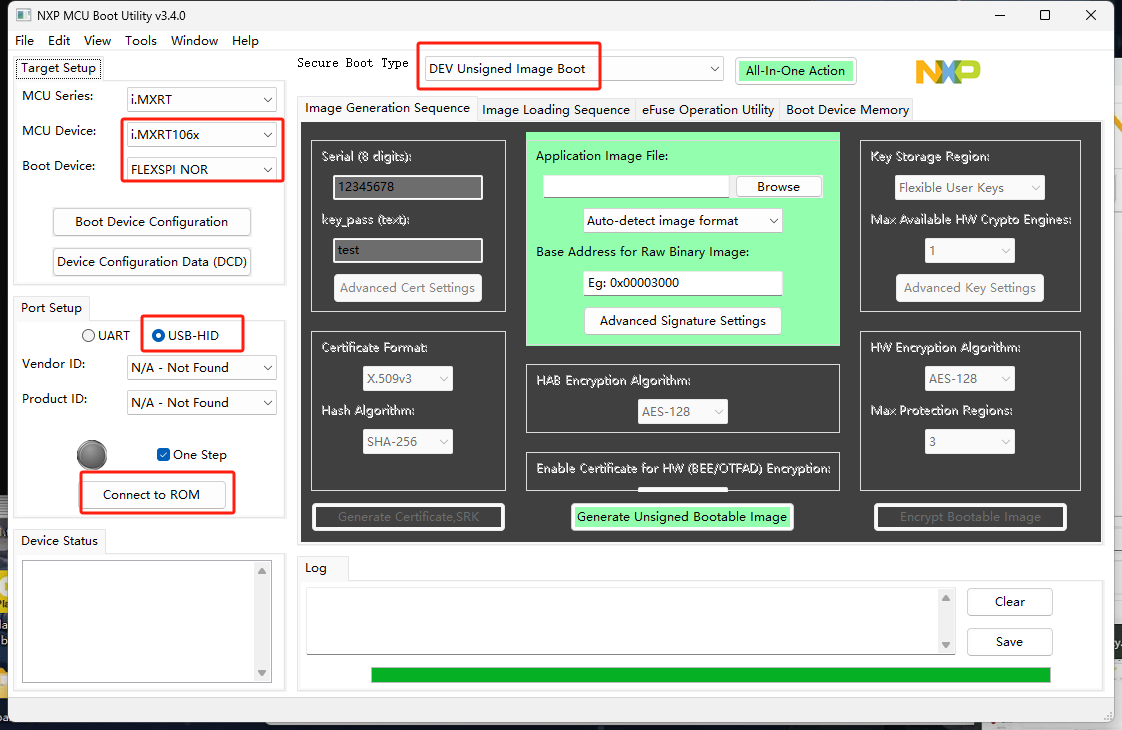Open the Boot Device dropdown
The height and width of the screenshot is (730, 1122).
pyautogui.click(x=201, y=170)
